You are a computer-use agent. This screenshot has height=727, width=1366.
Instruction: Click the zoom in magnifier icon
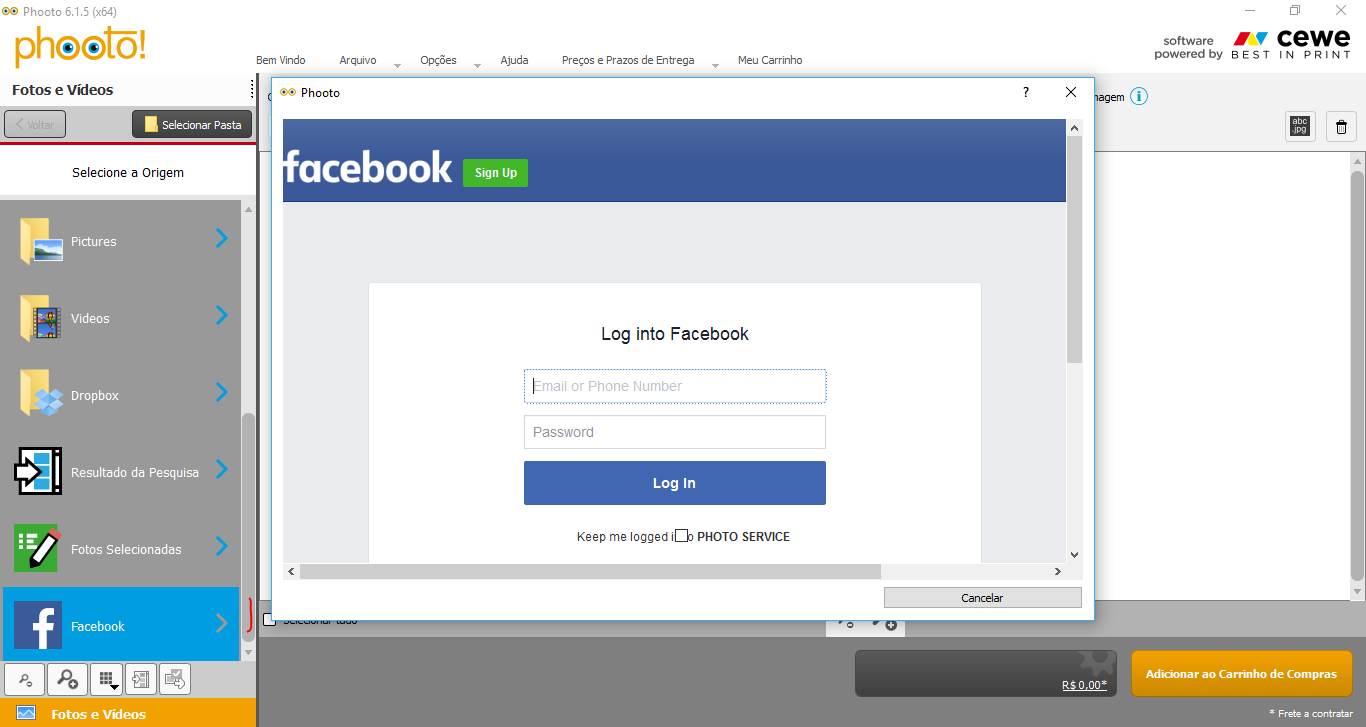coord(67,679)
